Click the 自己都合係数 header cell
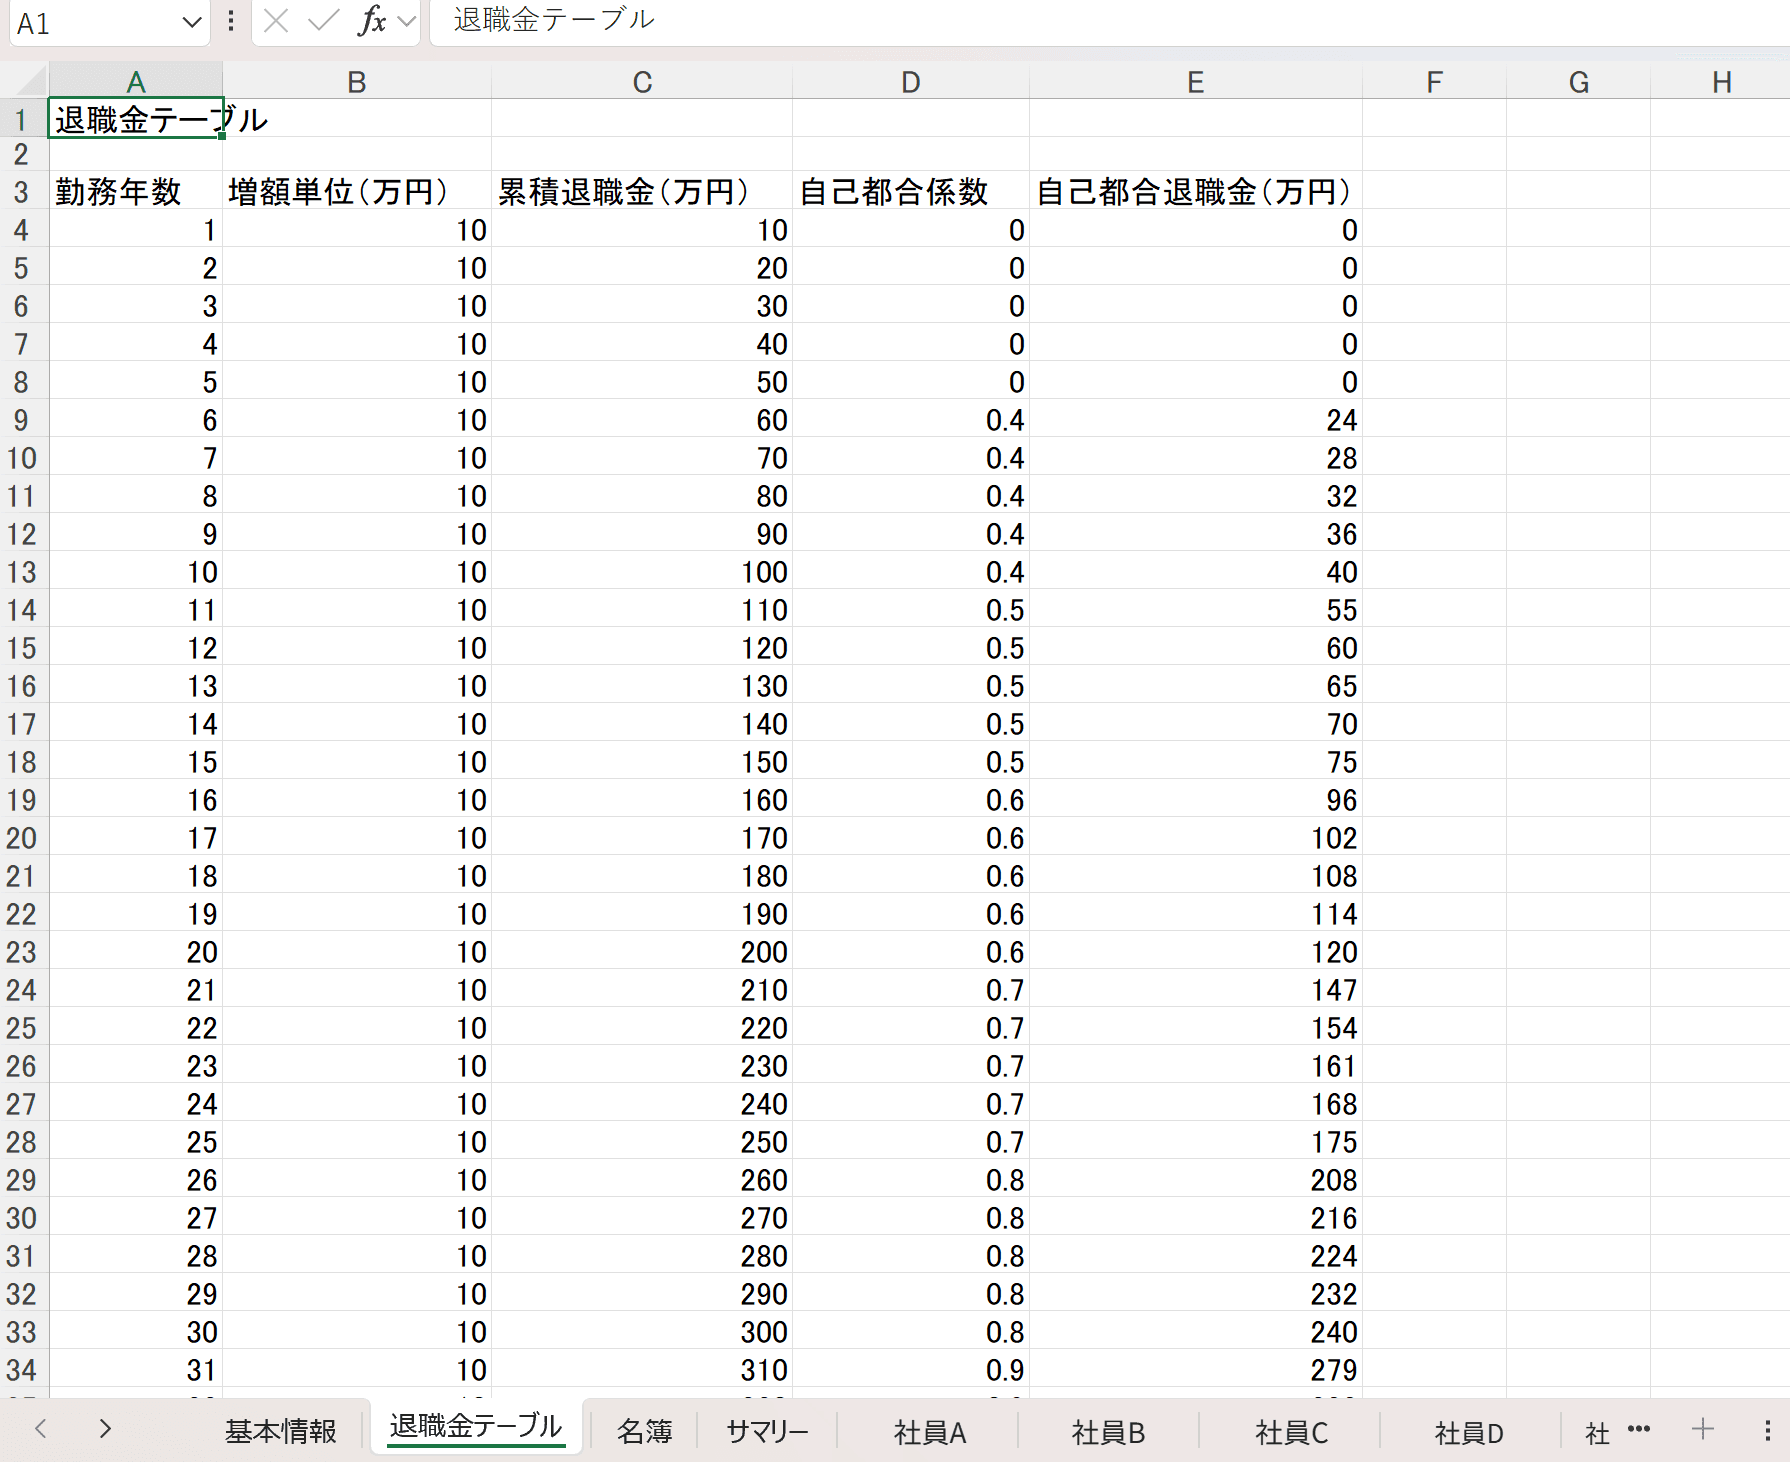This screenshot has height=1462, width=1790. [911, 191]
